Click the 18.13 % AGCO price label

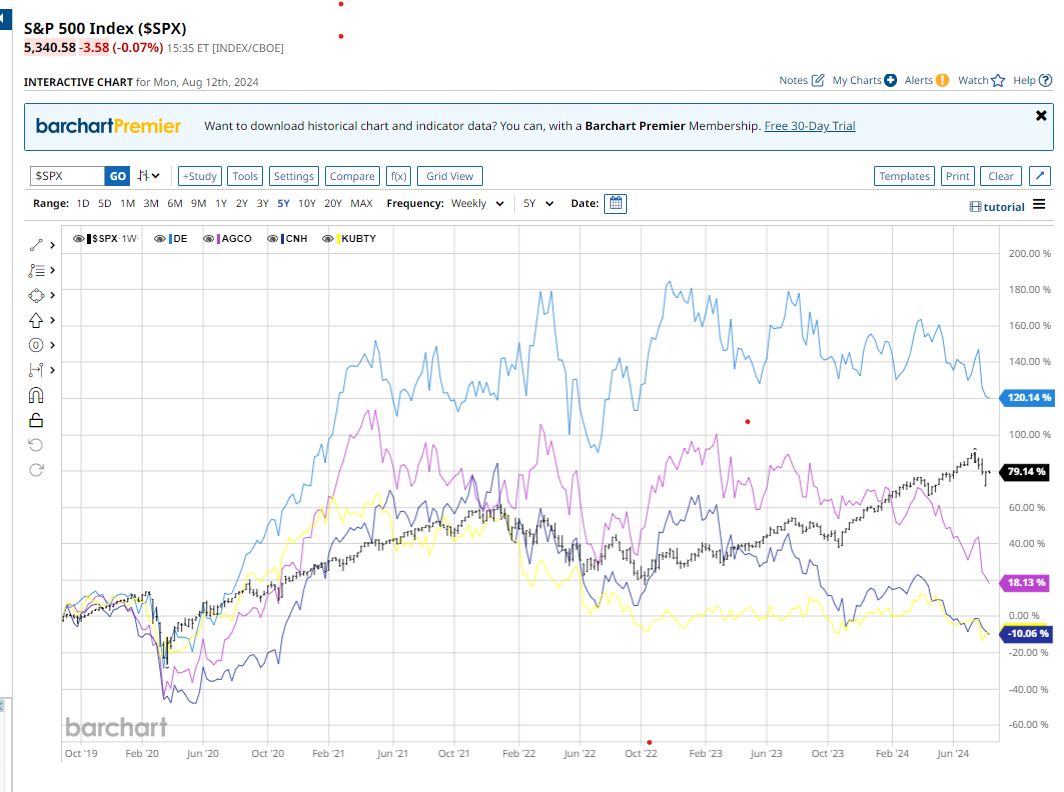(x=1026, y=582)
